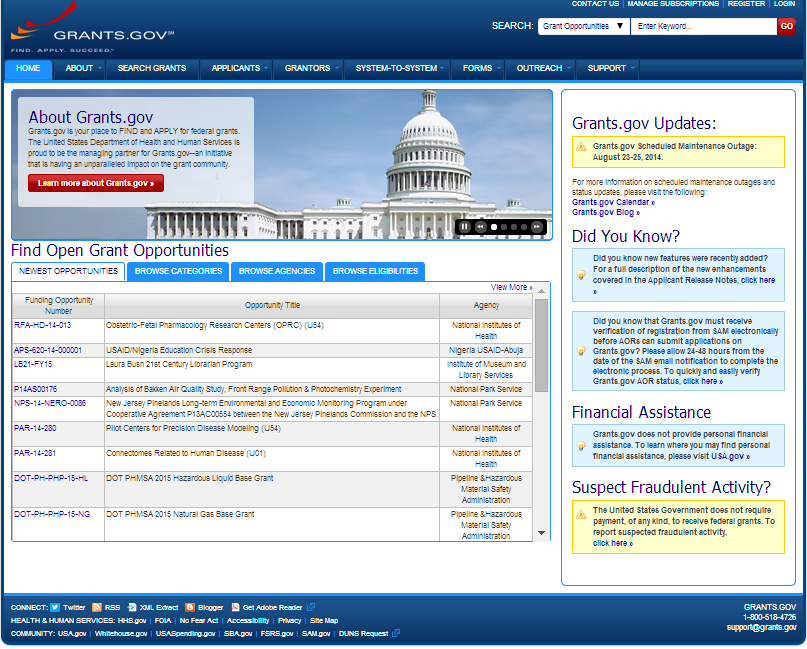Viewport: 807px width, 649px height.
Task: Open the Grant Opportunities search dropdown
Action: (583, 26)
